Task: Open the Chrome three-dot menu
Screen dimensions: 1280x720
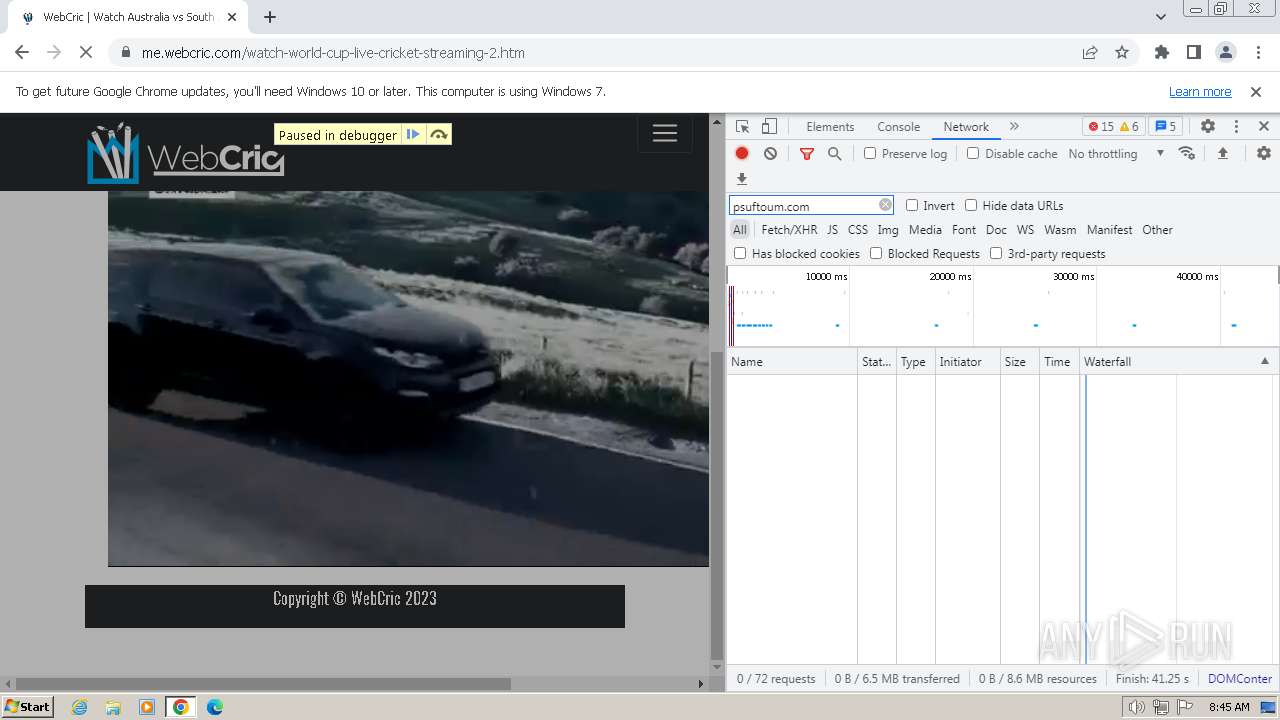Action: [x=1257, y=52]
